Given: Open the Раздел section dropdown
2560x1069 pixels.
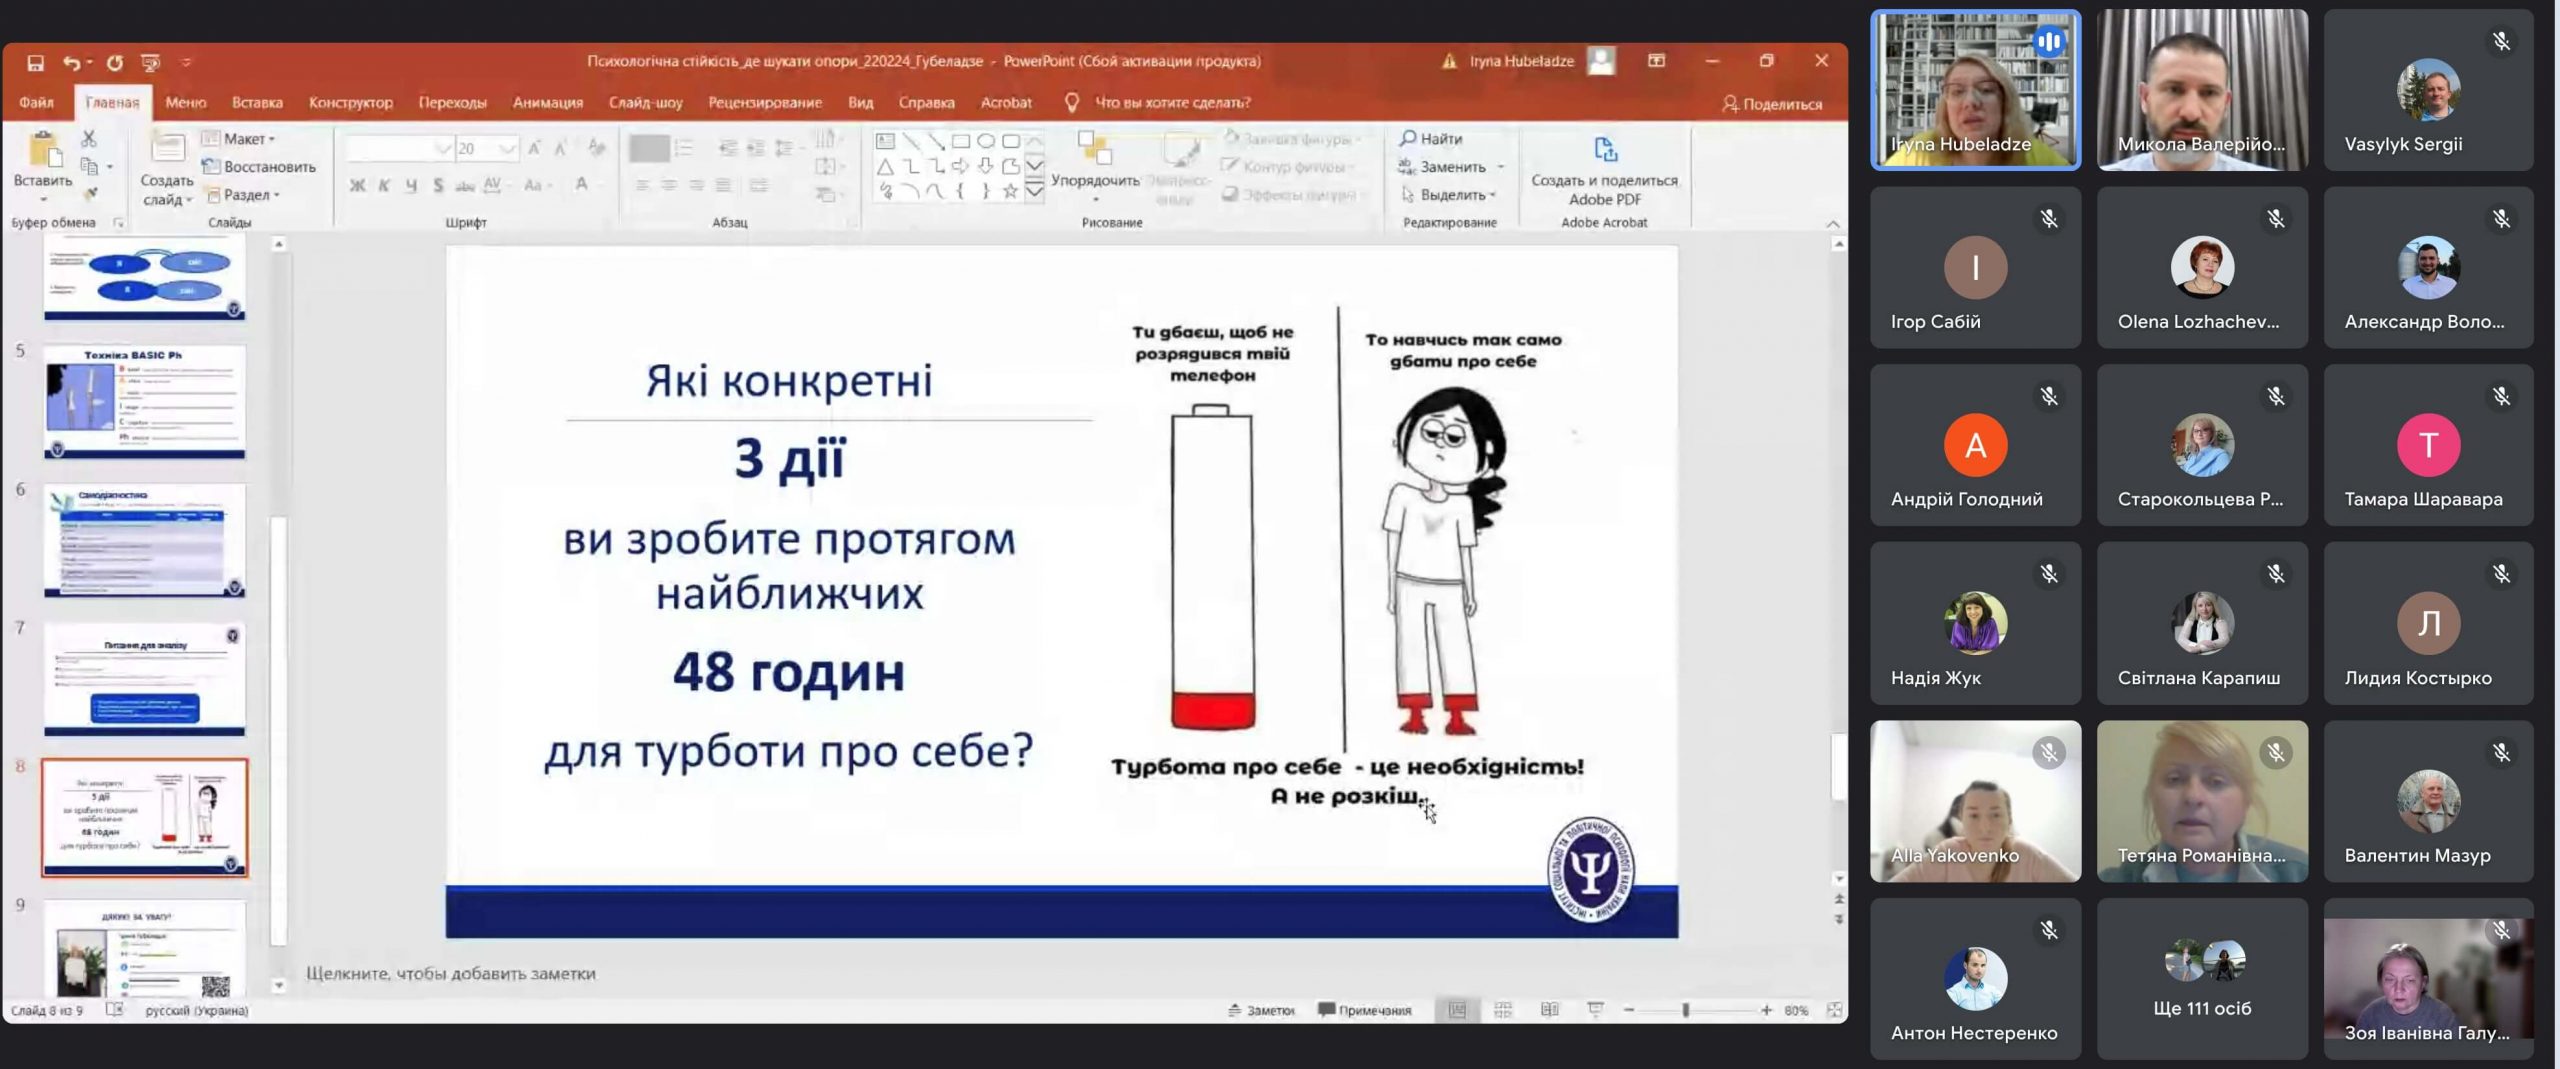Looking at the screenshot, I should pyautogui.click(x=245, y=195).
